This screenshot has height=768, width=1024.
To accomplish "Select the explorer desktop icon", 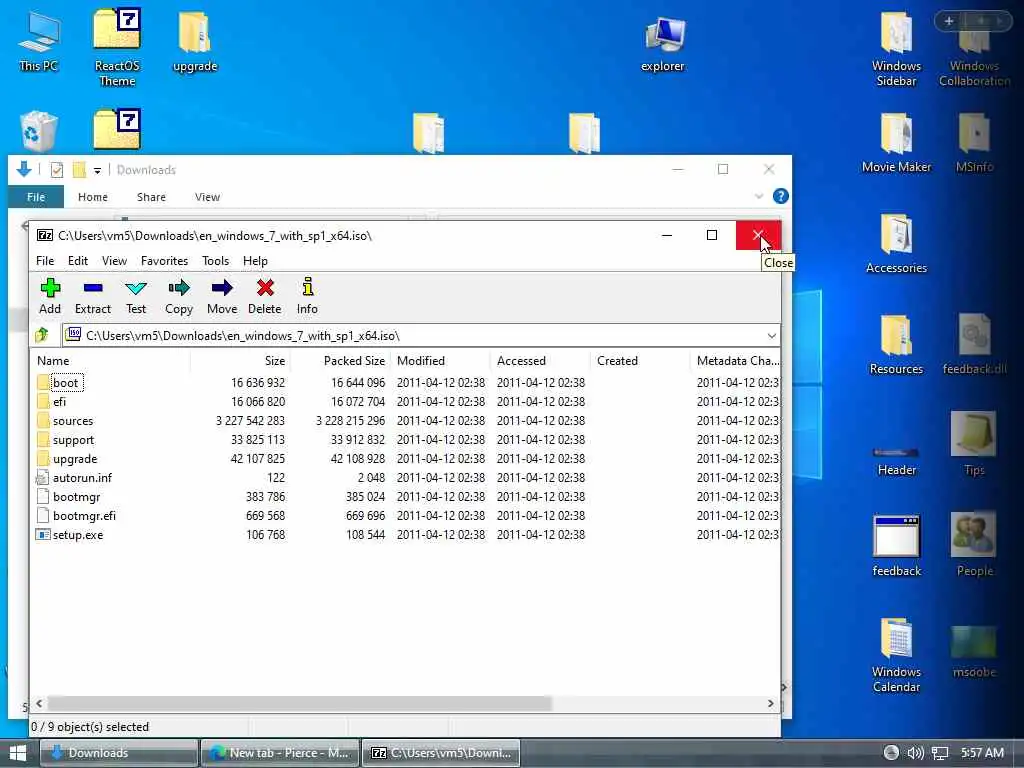I will click(663, 44).
